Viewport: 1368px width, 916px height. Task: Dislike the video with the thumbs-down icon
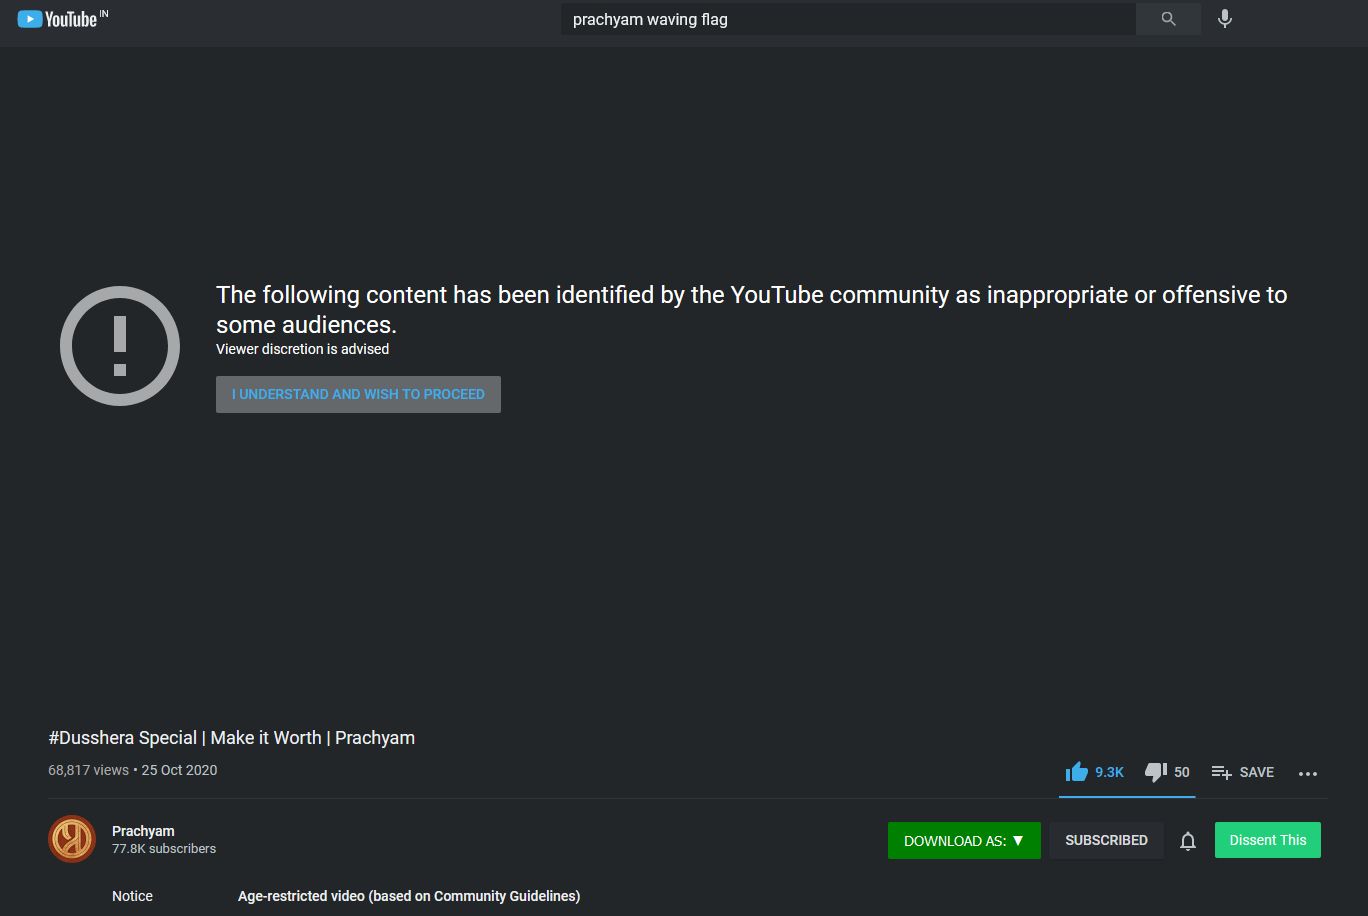tap(1155, 772)
